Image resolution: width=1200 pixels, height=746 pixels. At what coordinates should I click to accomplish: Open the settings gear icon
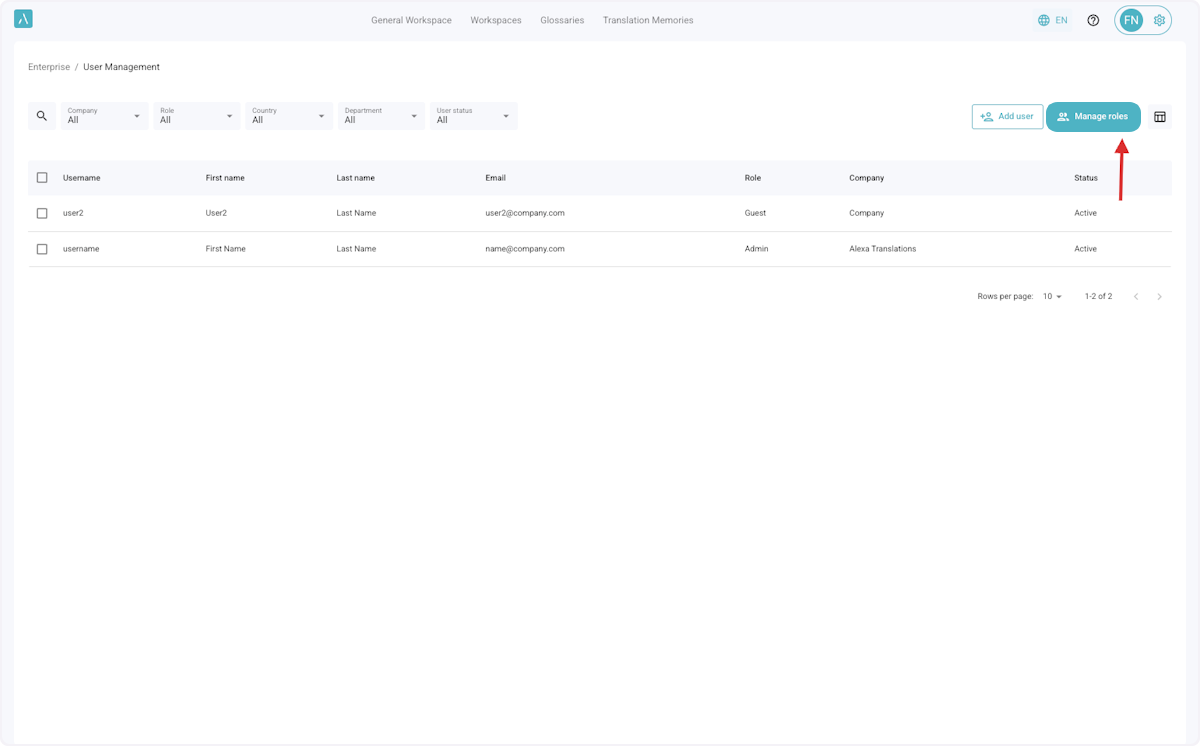1160,20
